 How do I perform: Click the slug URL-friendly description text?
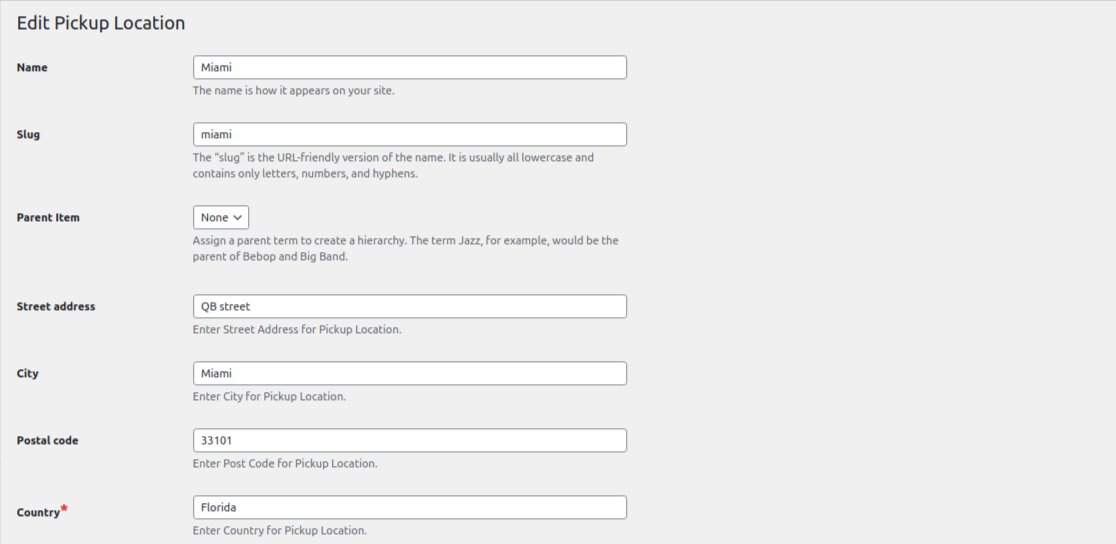click(x=393, y=165)
